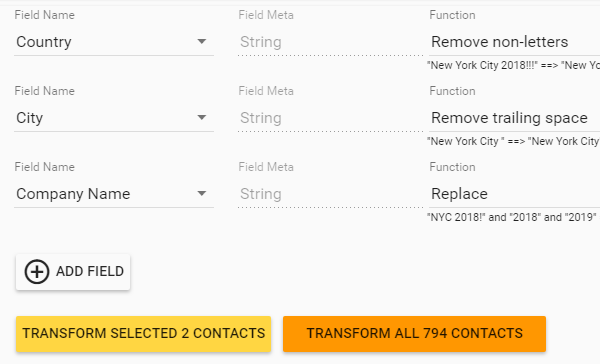Click Transform All 794 Contacts button
The image size is (600, 364).
pos(414,334)
